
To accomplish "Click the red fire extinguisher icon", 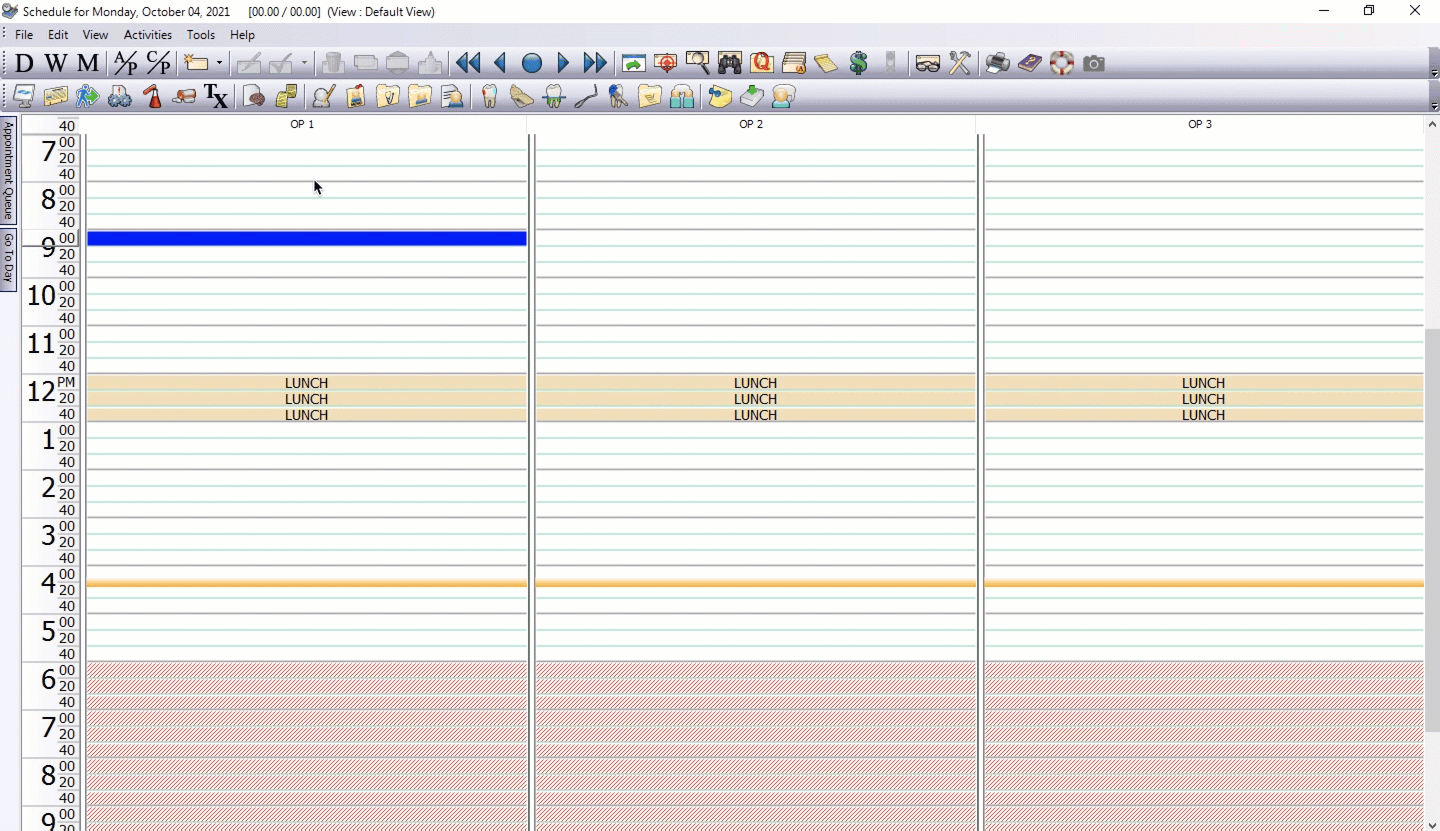I will [x=152, y=96].
